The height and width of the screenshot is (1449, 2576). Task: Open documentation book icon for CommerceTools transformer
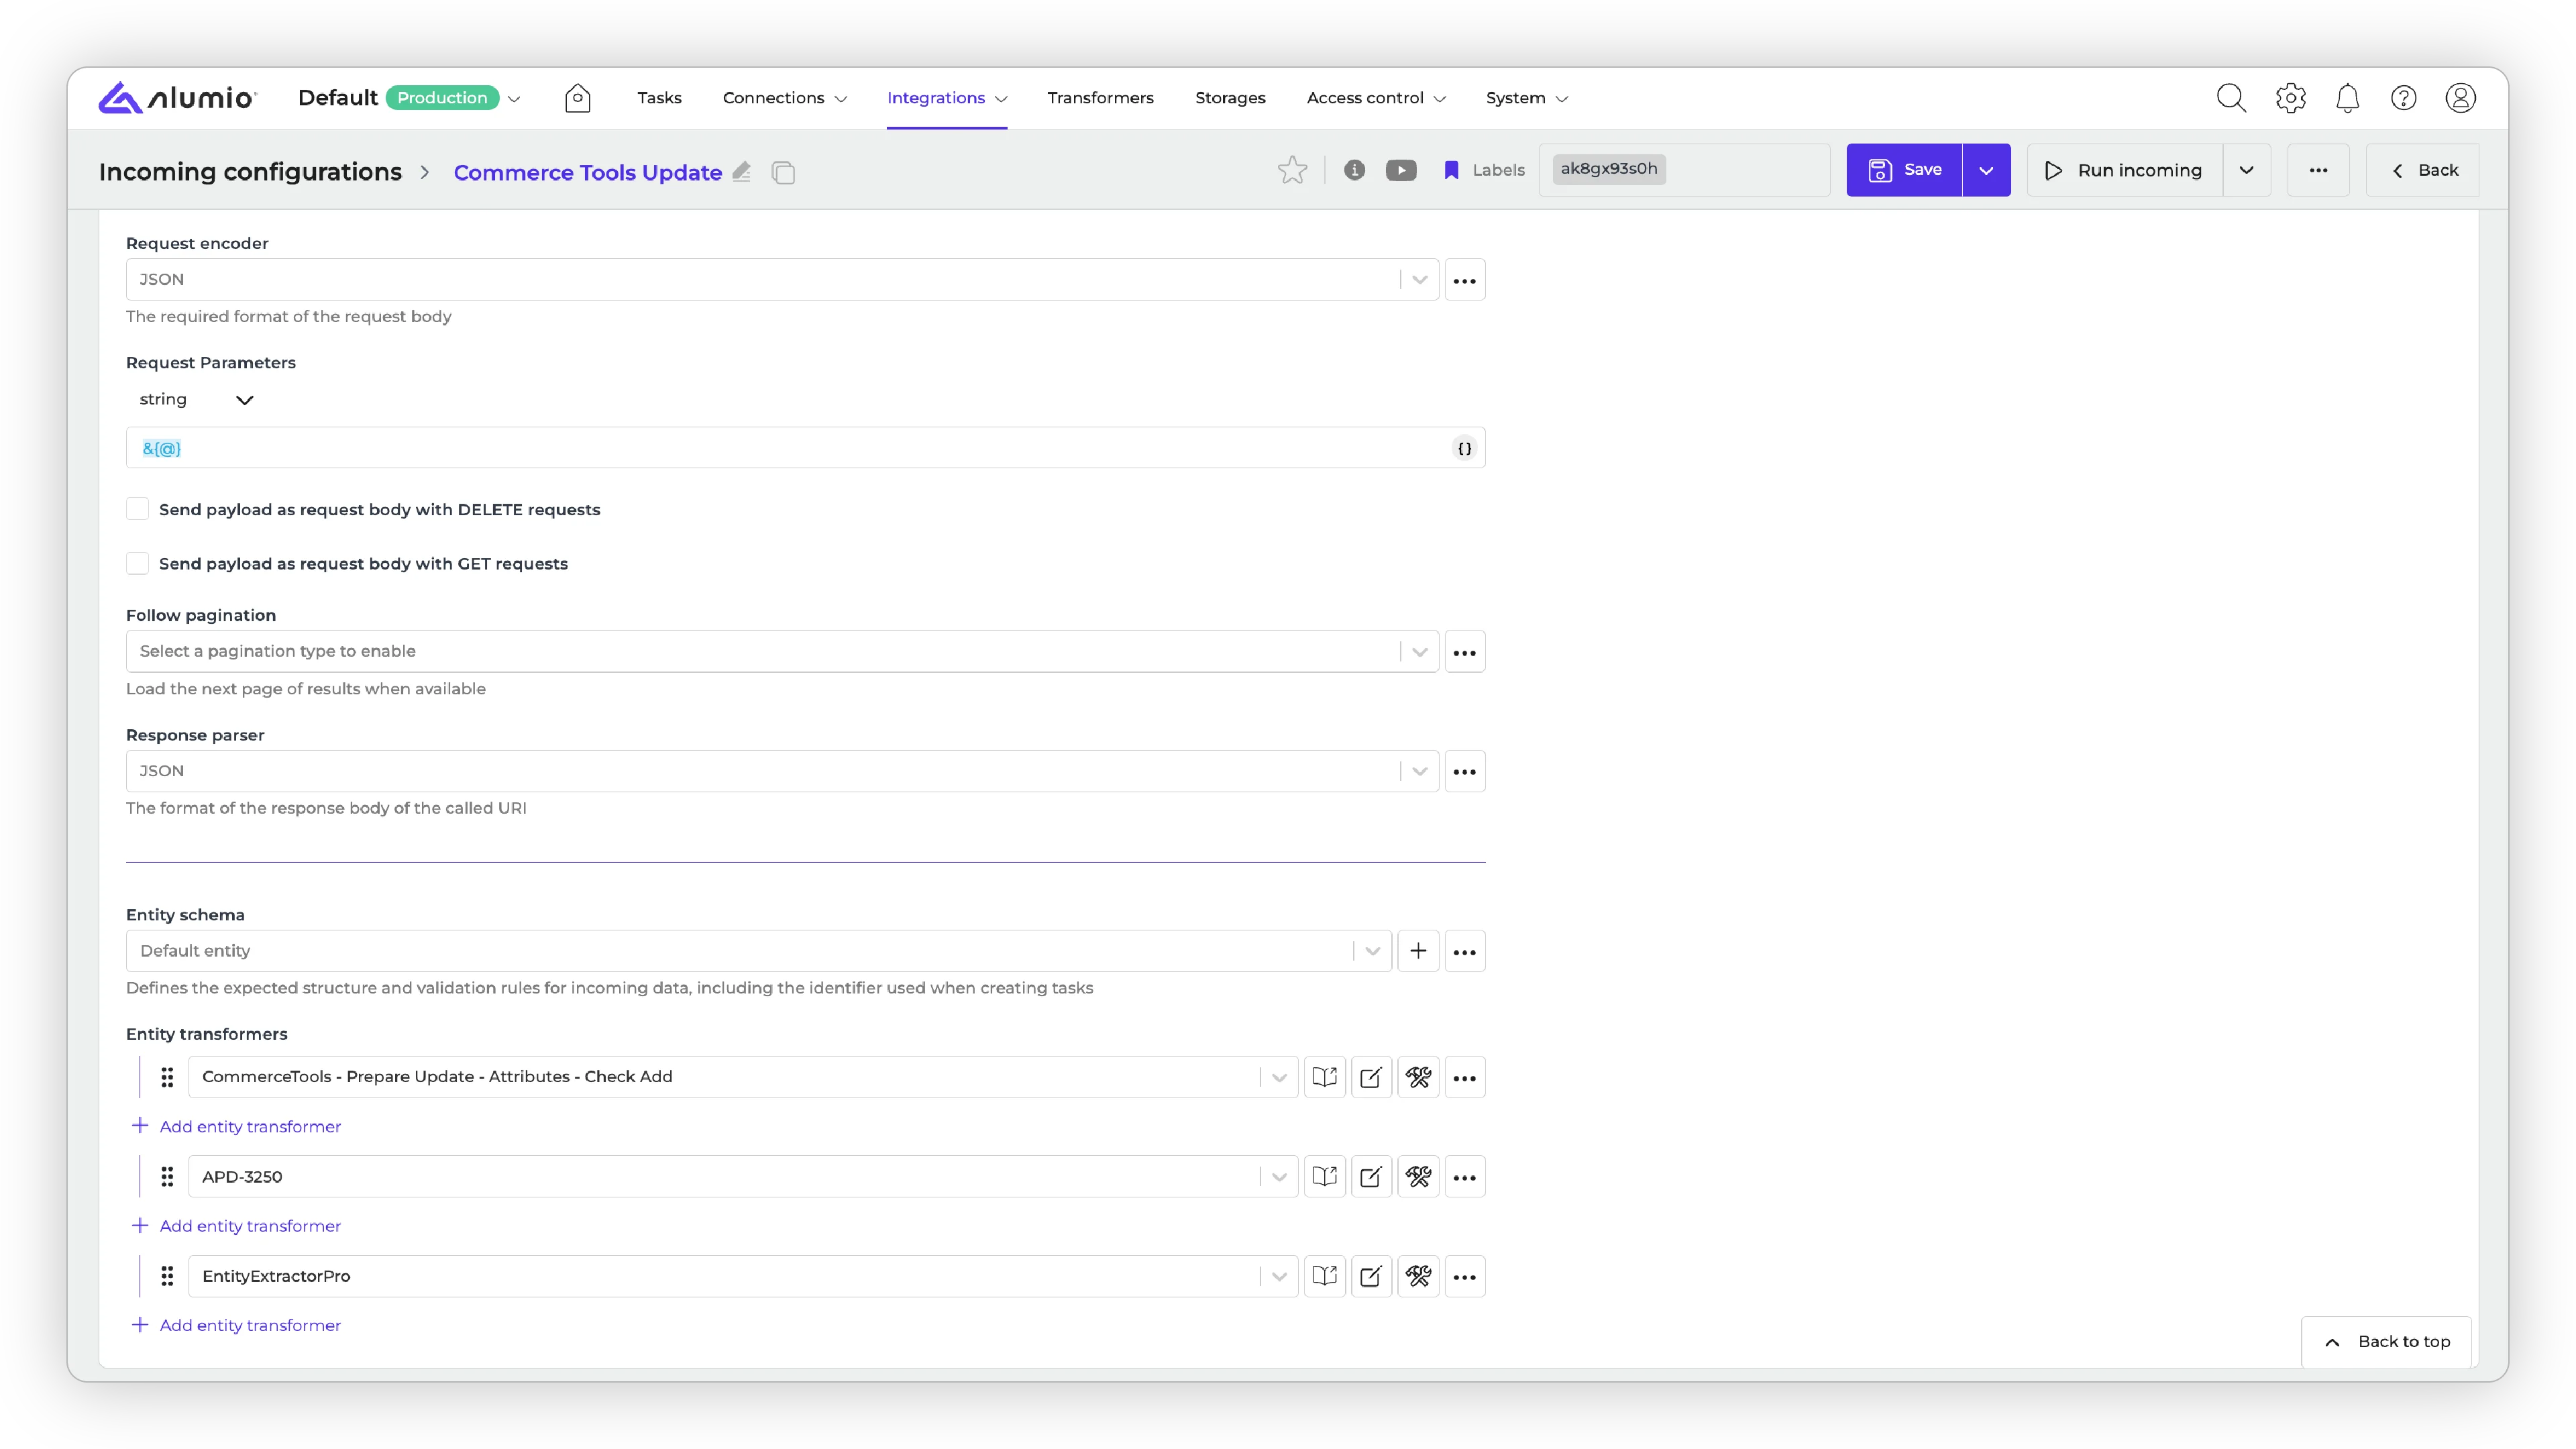1324,1077
